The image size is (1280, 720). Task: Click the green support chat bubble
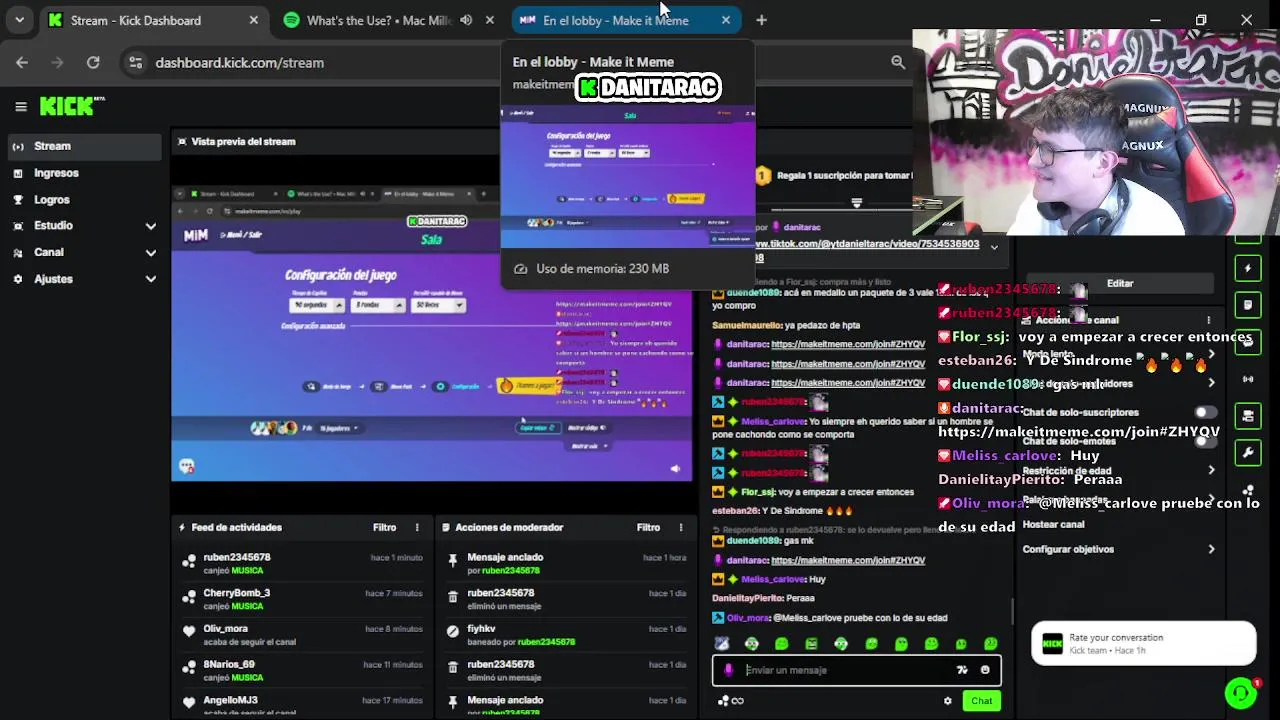pos(1240,693)
